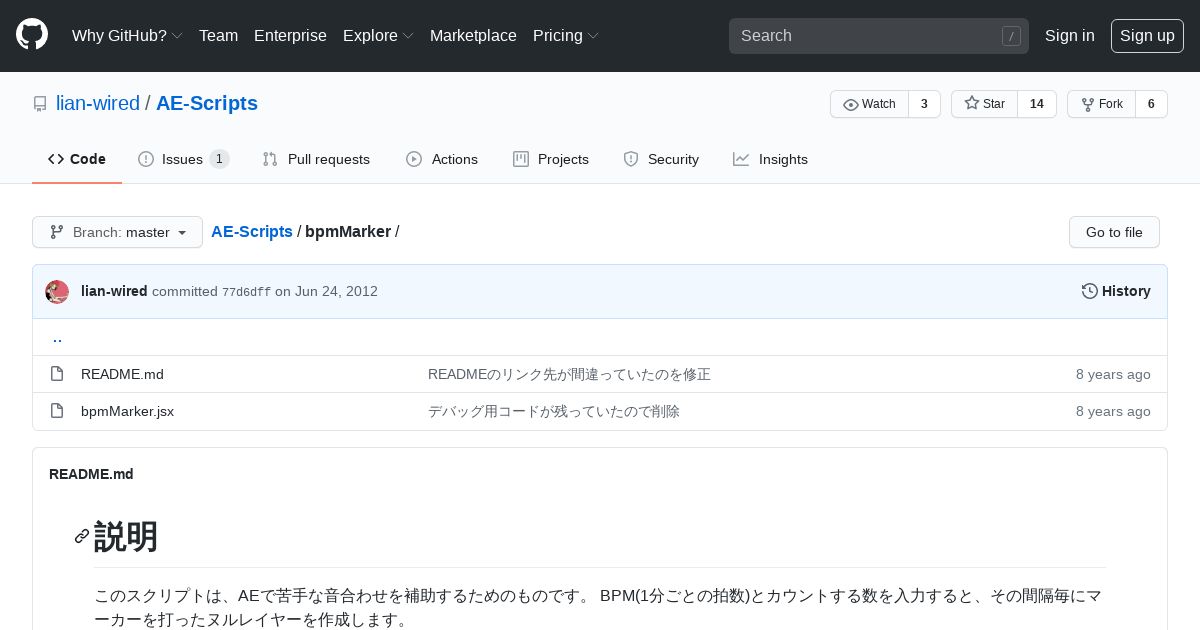Go up to the parent directory (..)
1200x630 pixels.
[57, 337]
